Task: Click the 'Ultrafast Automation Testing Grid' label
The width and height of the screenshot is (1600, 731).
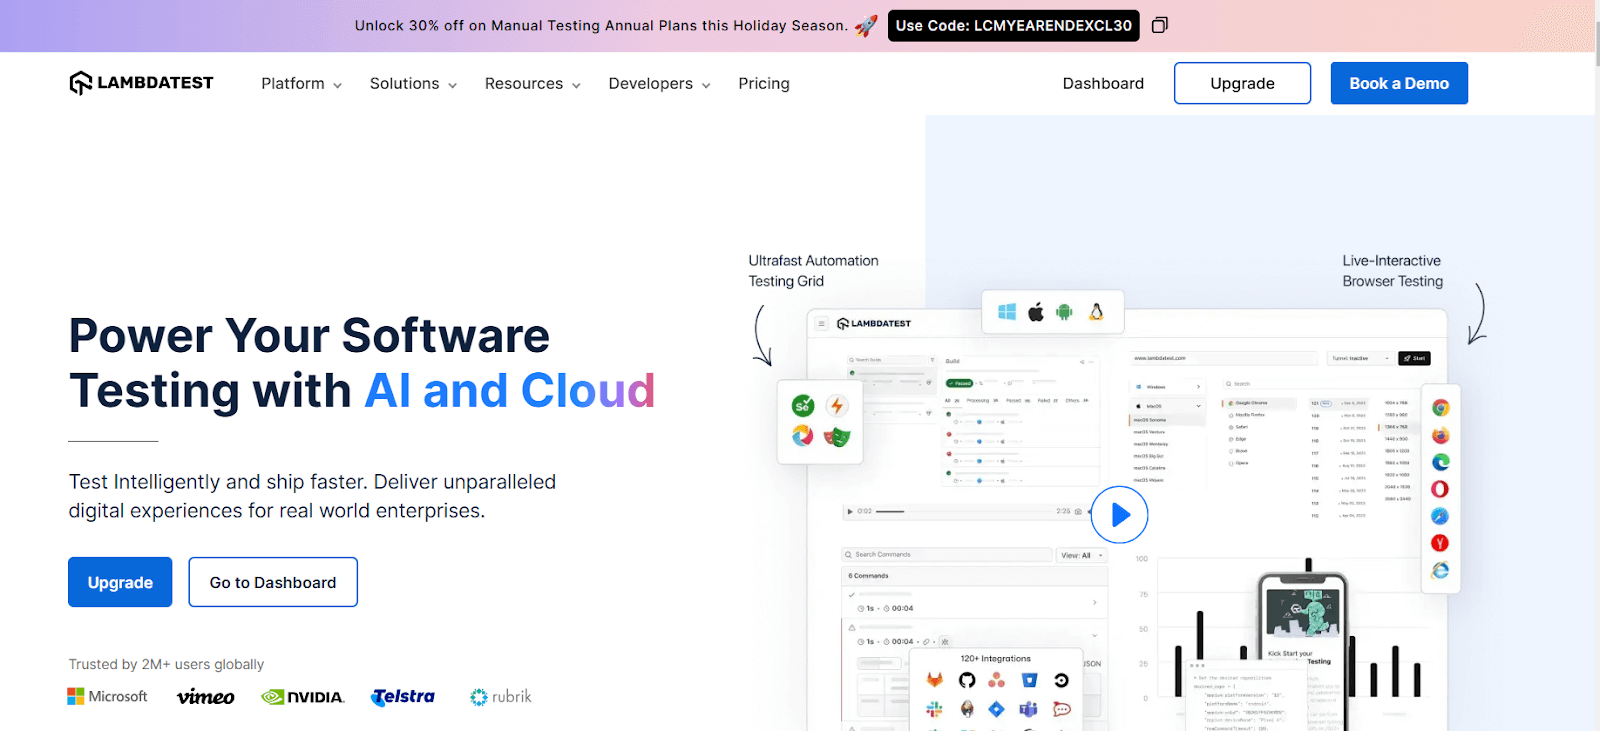Action: tap(814, 271)
